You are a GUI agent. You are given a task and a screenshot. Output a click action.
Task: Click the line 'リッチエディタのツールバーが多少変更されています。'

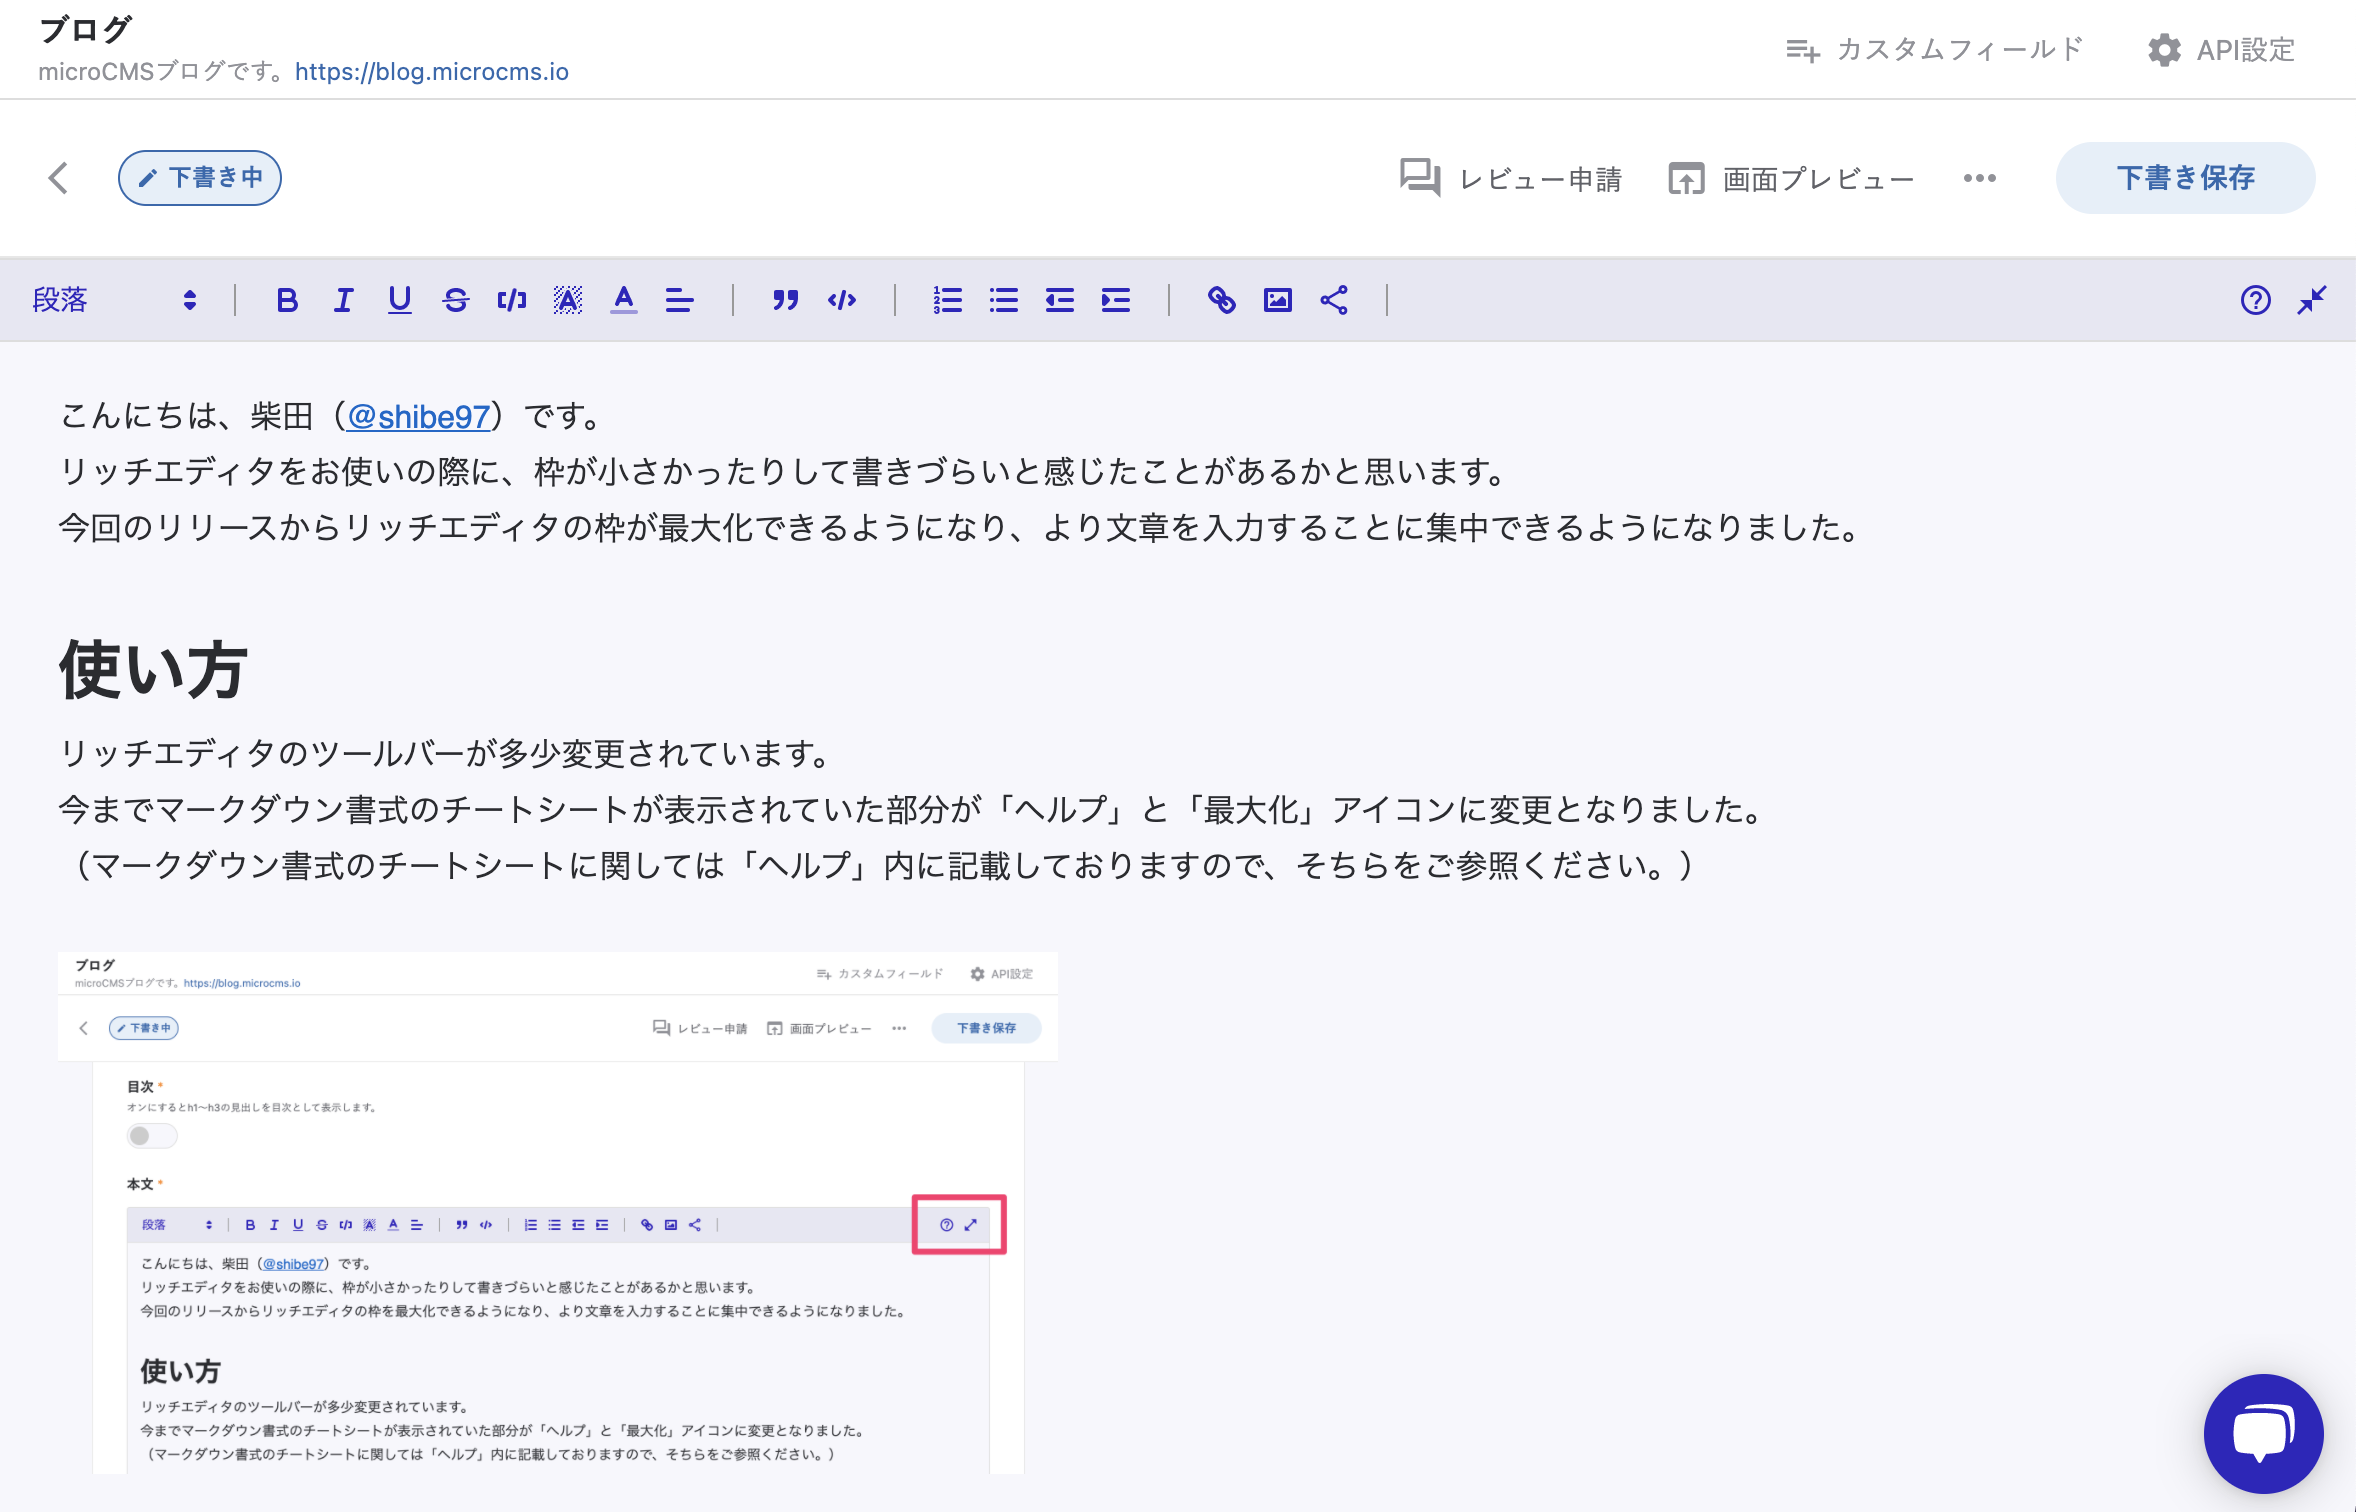pos(444,753)
